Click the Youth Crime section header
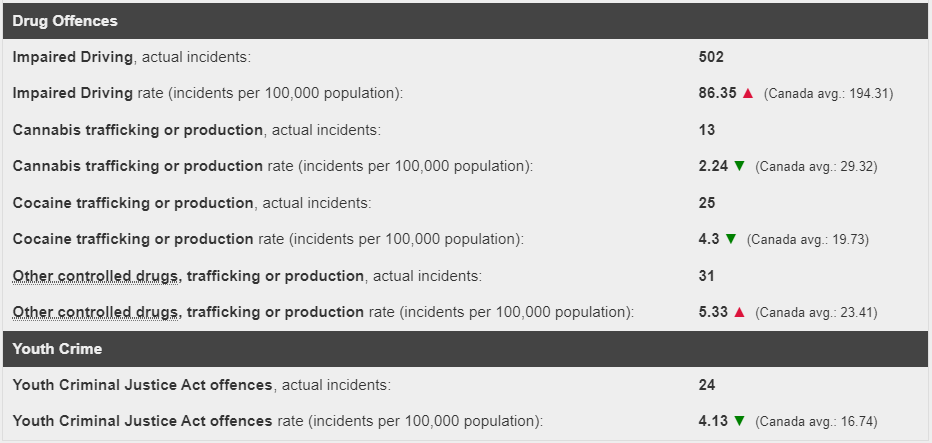 click(x=465, y=349)
